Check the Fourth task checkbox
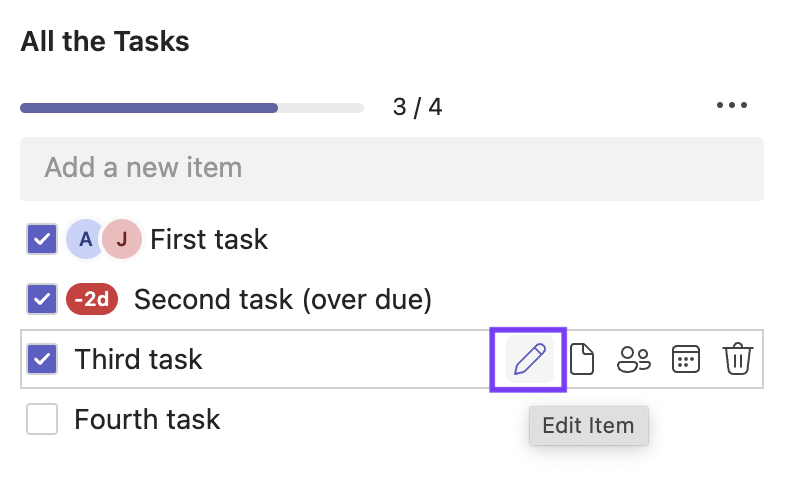Screen dimensions: 810x484 42,419
